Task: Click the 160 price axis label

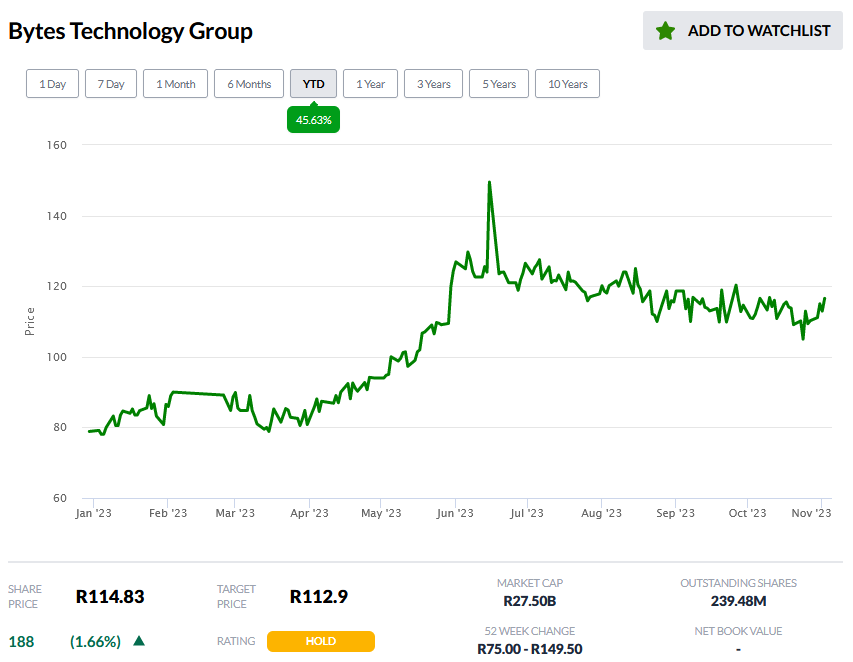Action: point(57,145)
